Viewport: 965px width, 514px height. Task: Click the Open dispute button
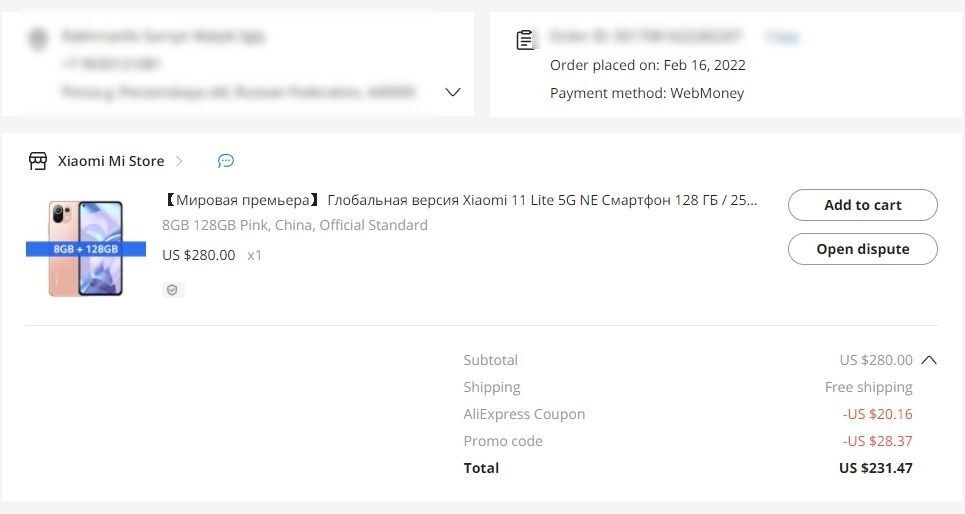862,249
